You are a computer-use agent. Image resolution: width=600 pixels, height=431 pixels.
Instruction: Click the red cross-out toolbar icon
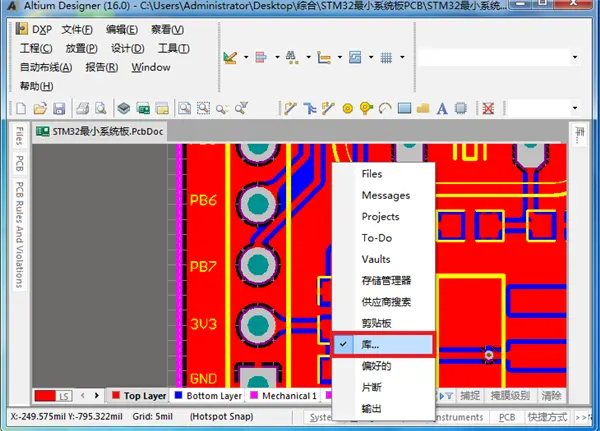[x=488, y=109]
